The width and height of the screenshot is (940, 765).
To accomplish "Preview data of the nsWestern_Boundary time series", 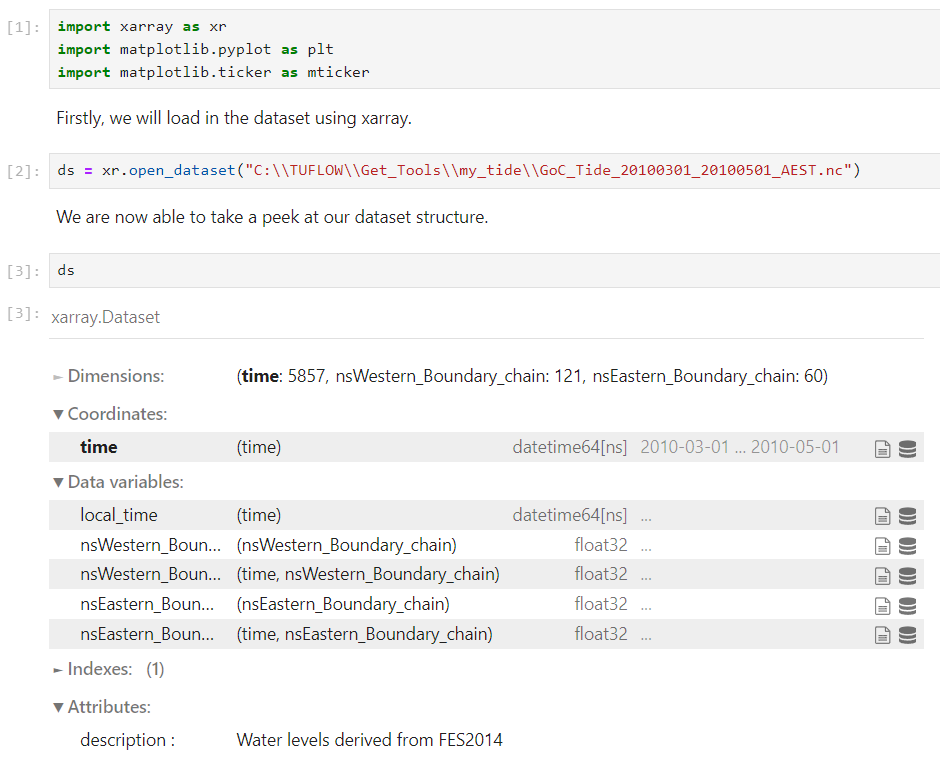I will click(908, 575).
